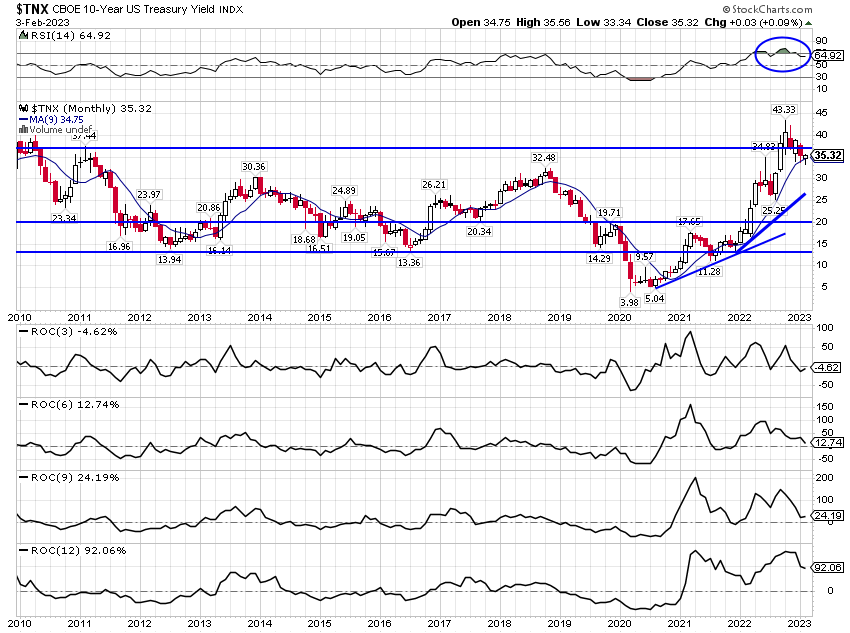
Task: Click the 45 level on the price axis
Action: (x=821, y=113)
